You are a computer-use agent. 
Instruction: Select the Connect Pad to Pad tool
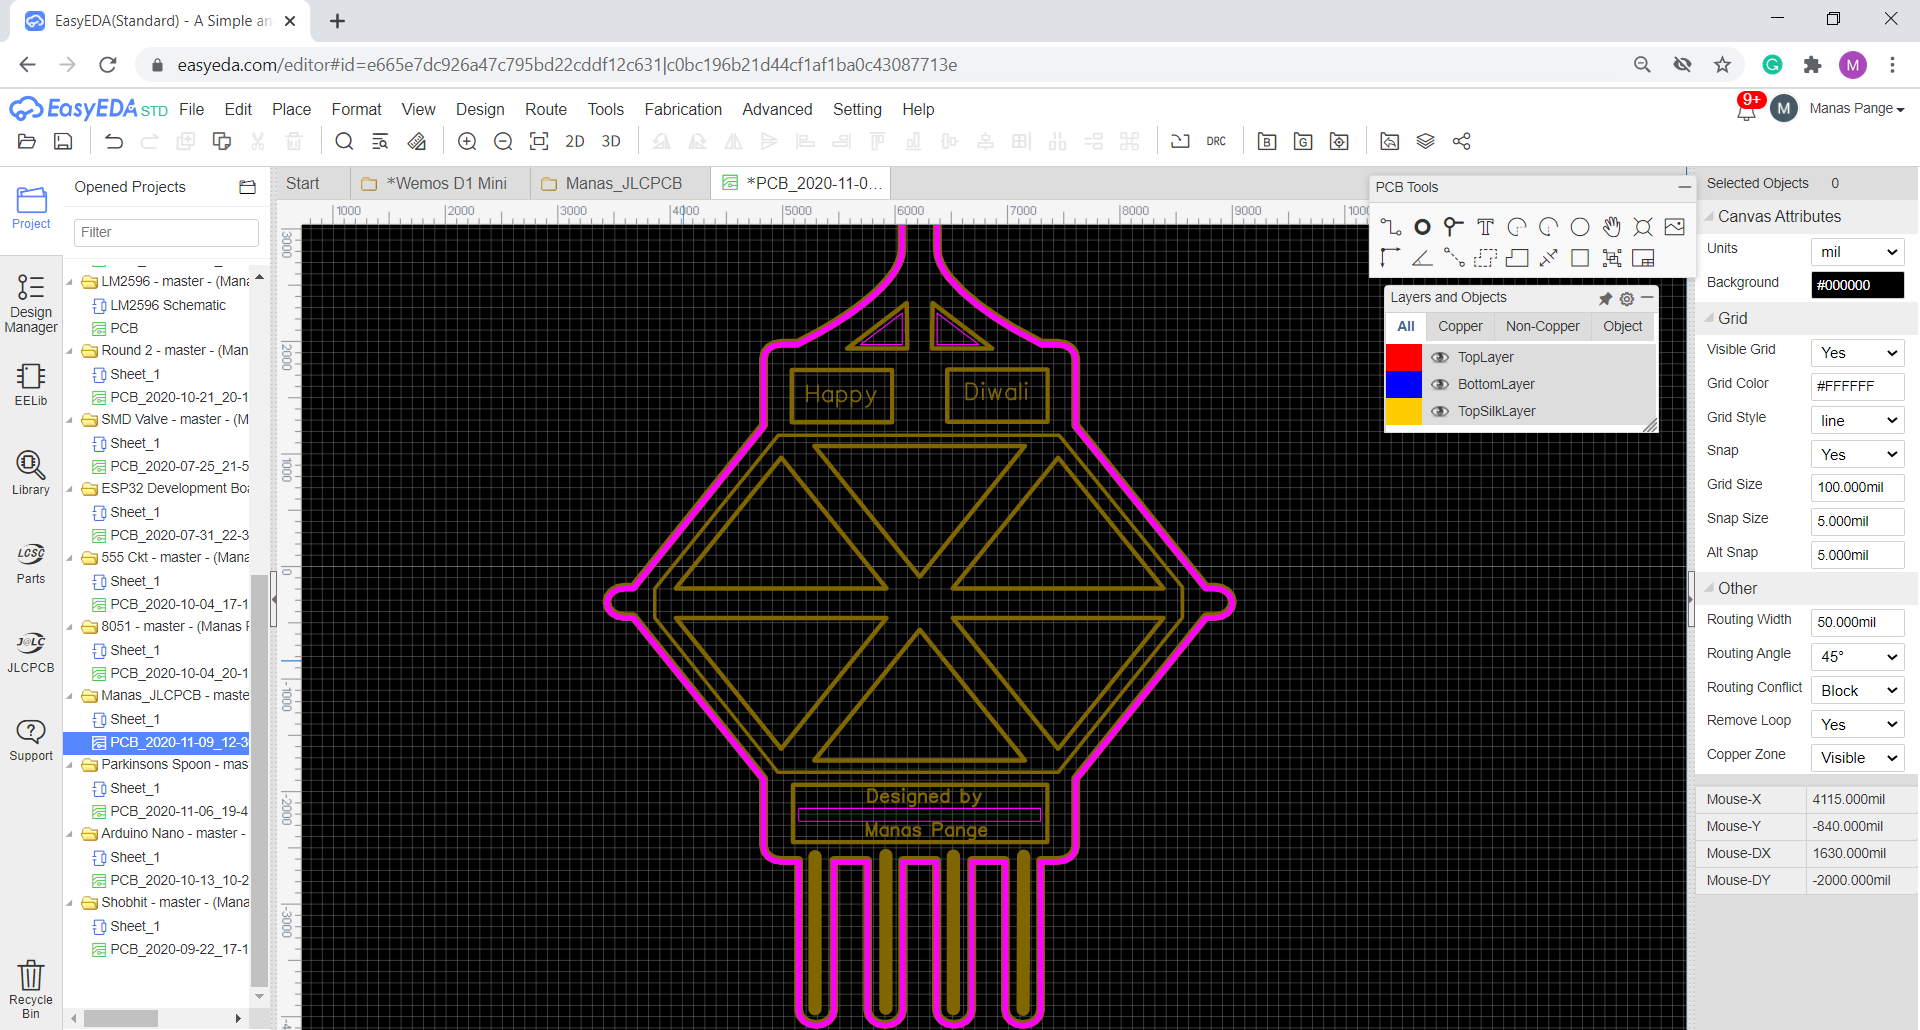[x=1453, y=258]
